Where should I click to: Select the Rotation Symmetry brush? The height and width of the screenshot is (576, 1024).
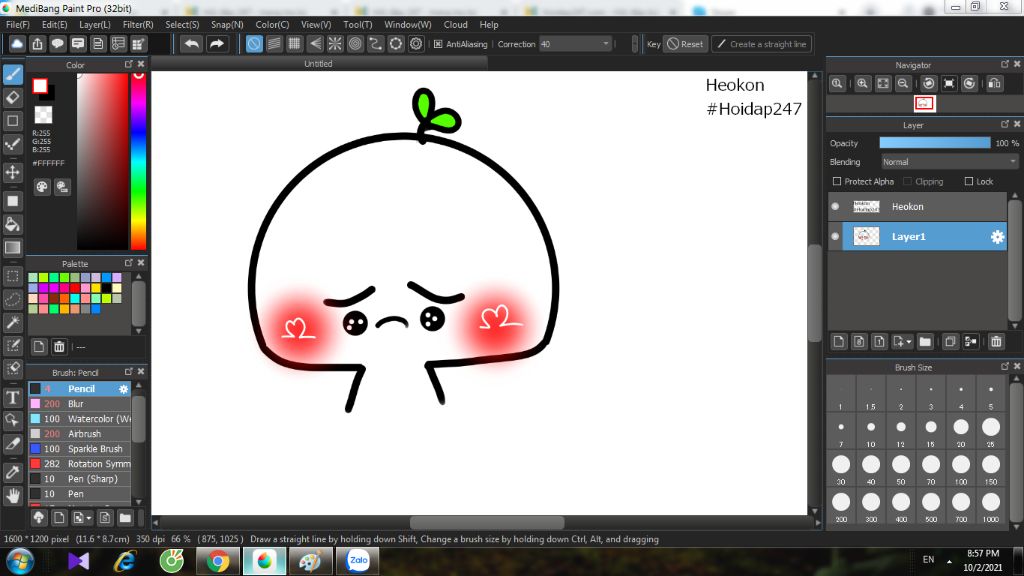(80, 464)
